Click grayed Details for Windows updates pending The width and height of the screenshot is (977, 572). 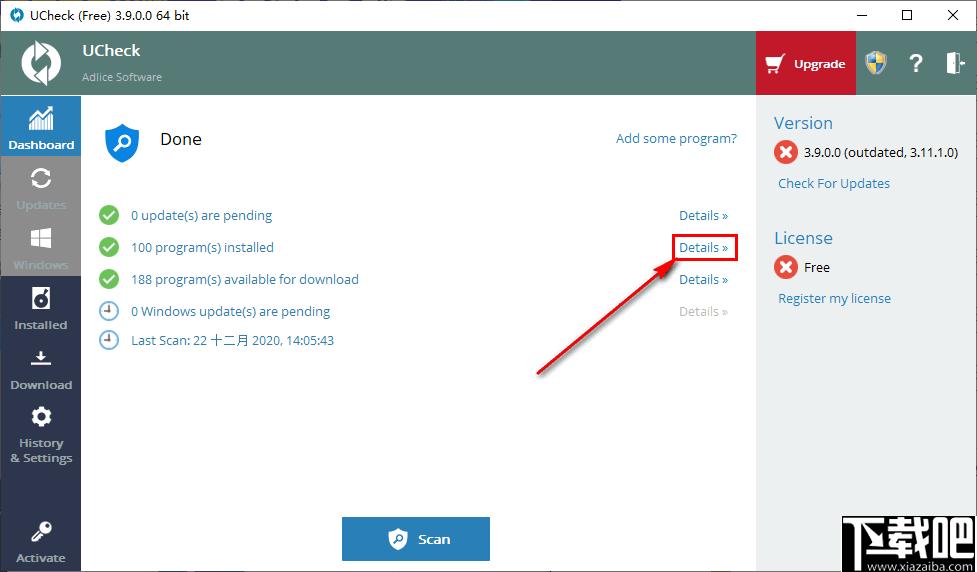coord(703,312)
